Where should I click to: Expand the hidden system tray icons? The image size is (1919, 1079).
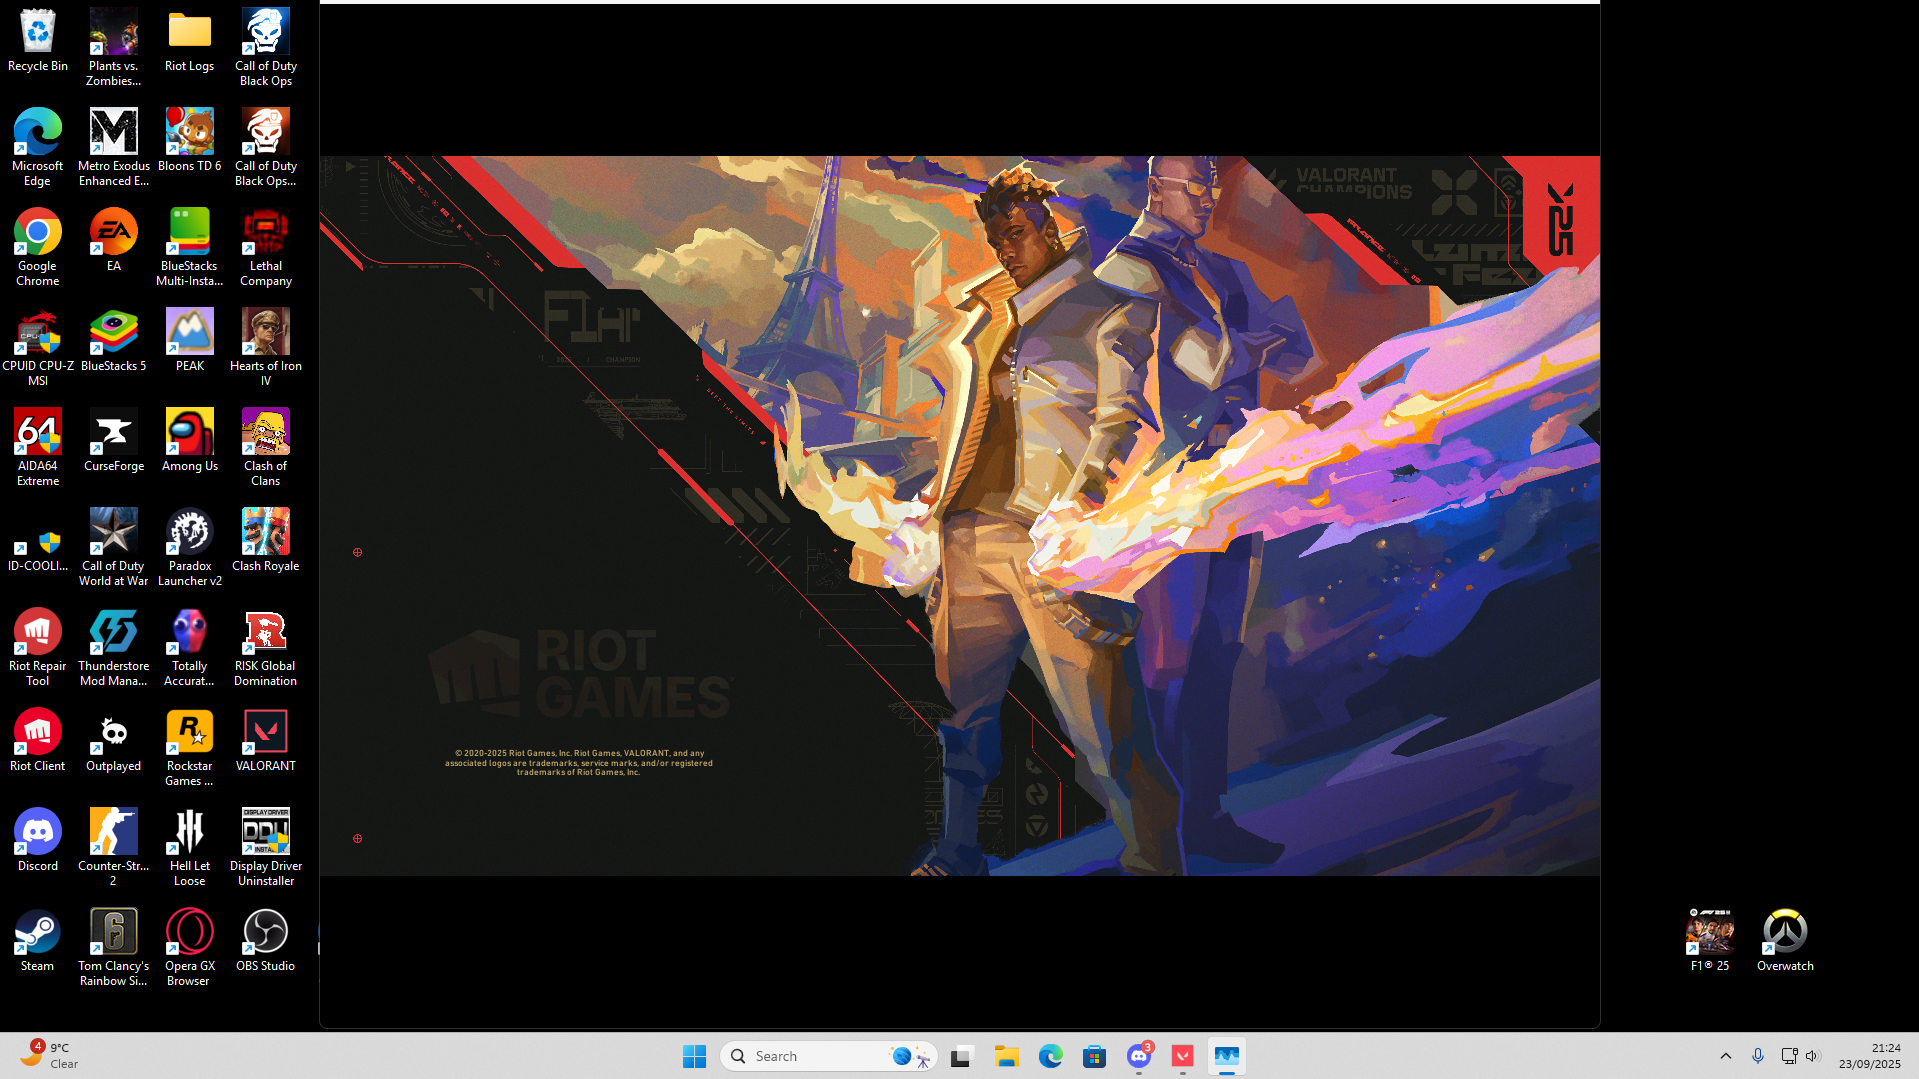pyautogui.click(x=1726, y=1056)
